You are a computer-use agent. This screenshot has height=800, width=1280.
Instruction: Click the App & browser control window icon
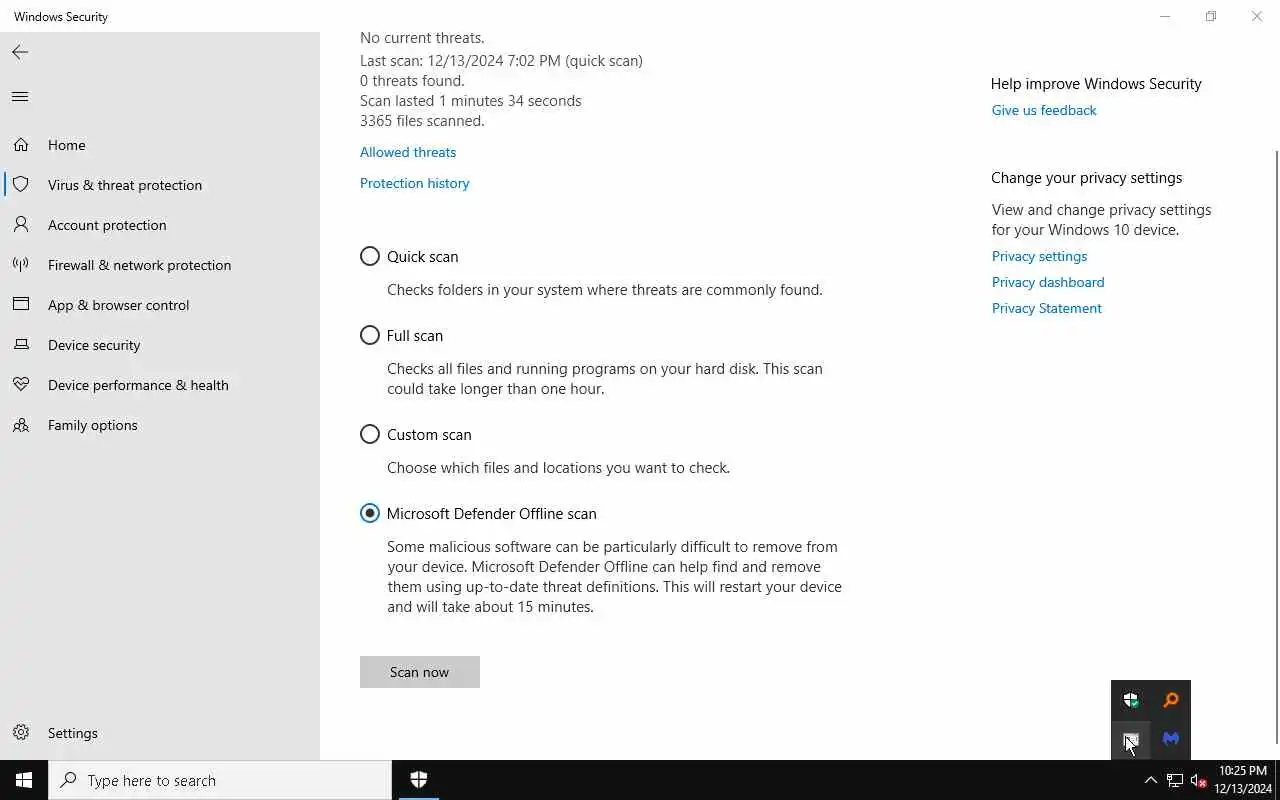point(20,305)
